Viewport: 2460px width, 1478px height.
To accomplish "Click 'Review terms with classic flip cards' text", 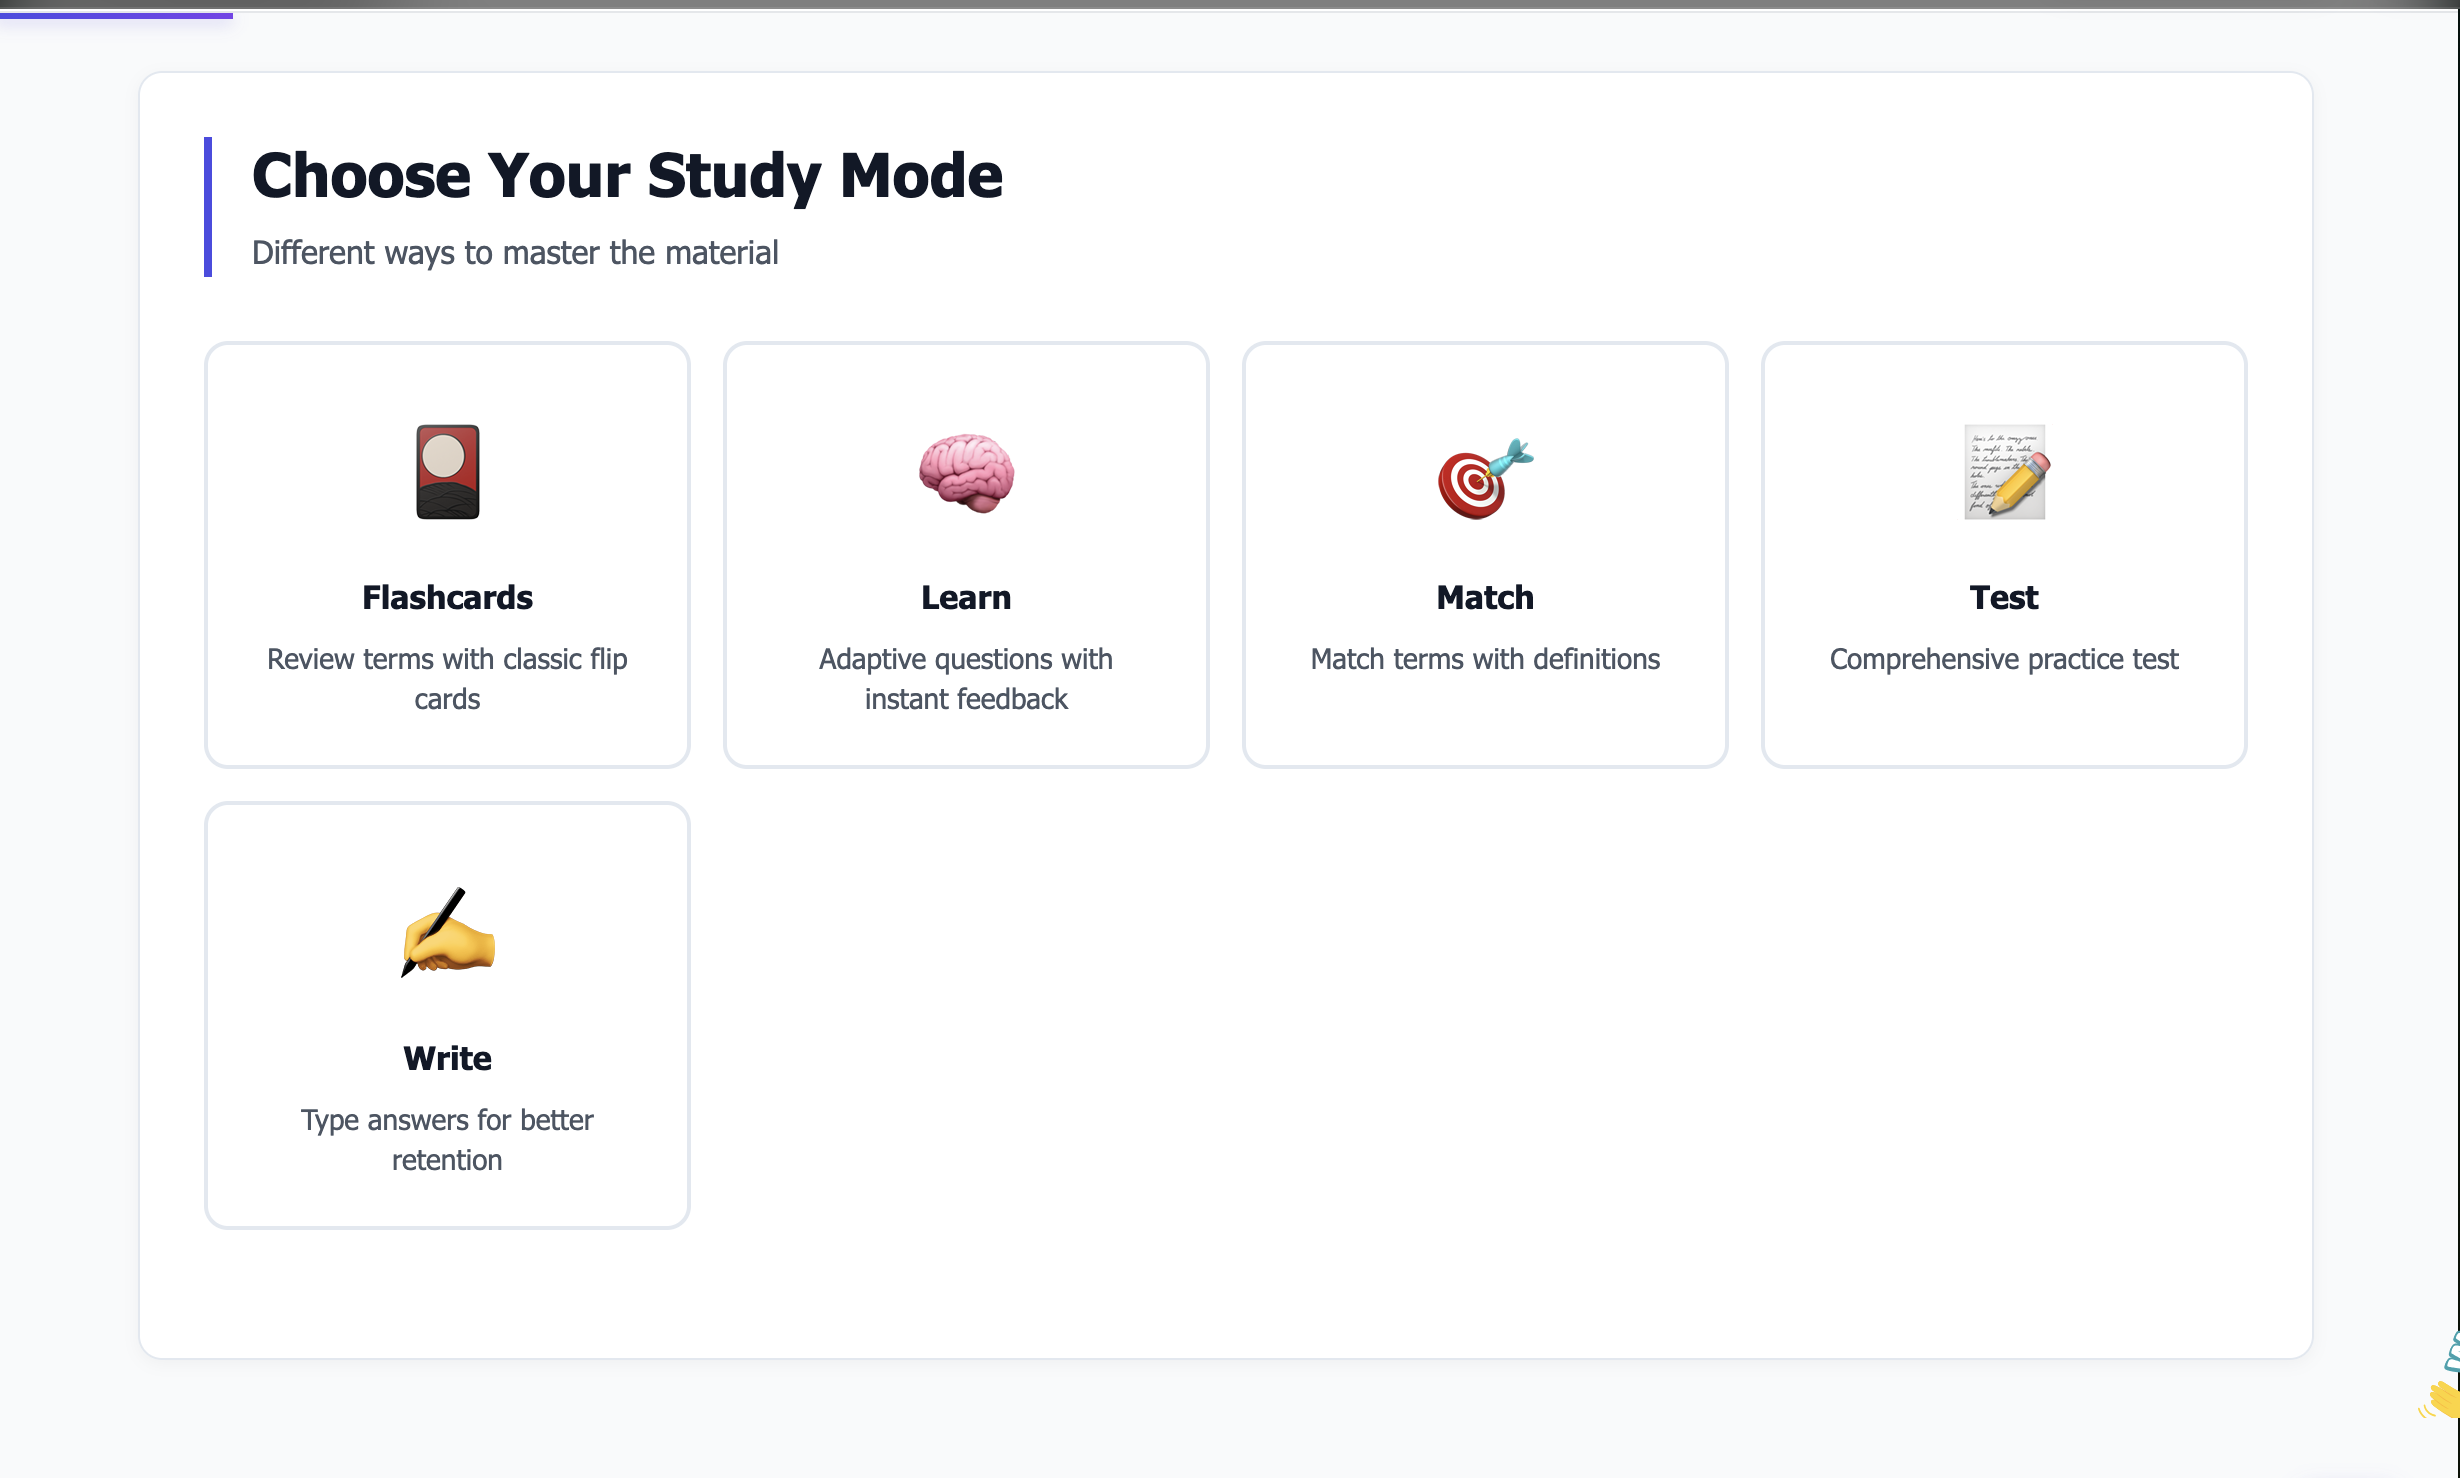I will coord(447,679).
